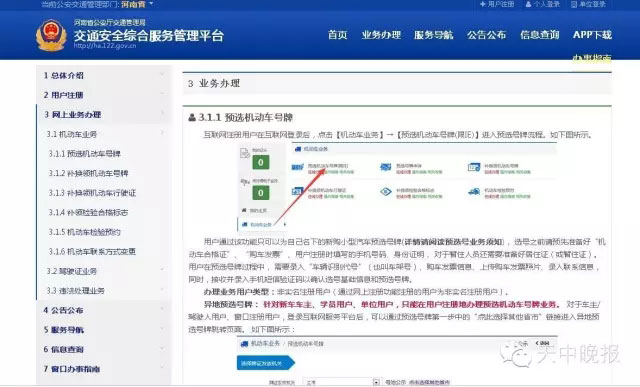Click the blue 选择牌证发放机关 step button

(265, 363)
